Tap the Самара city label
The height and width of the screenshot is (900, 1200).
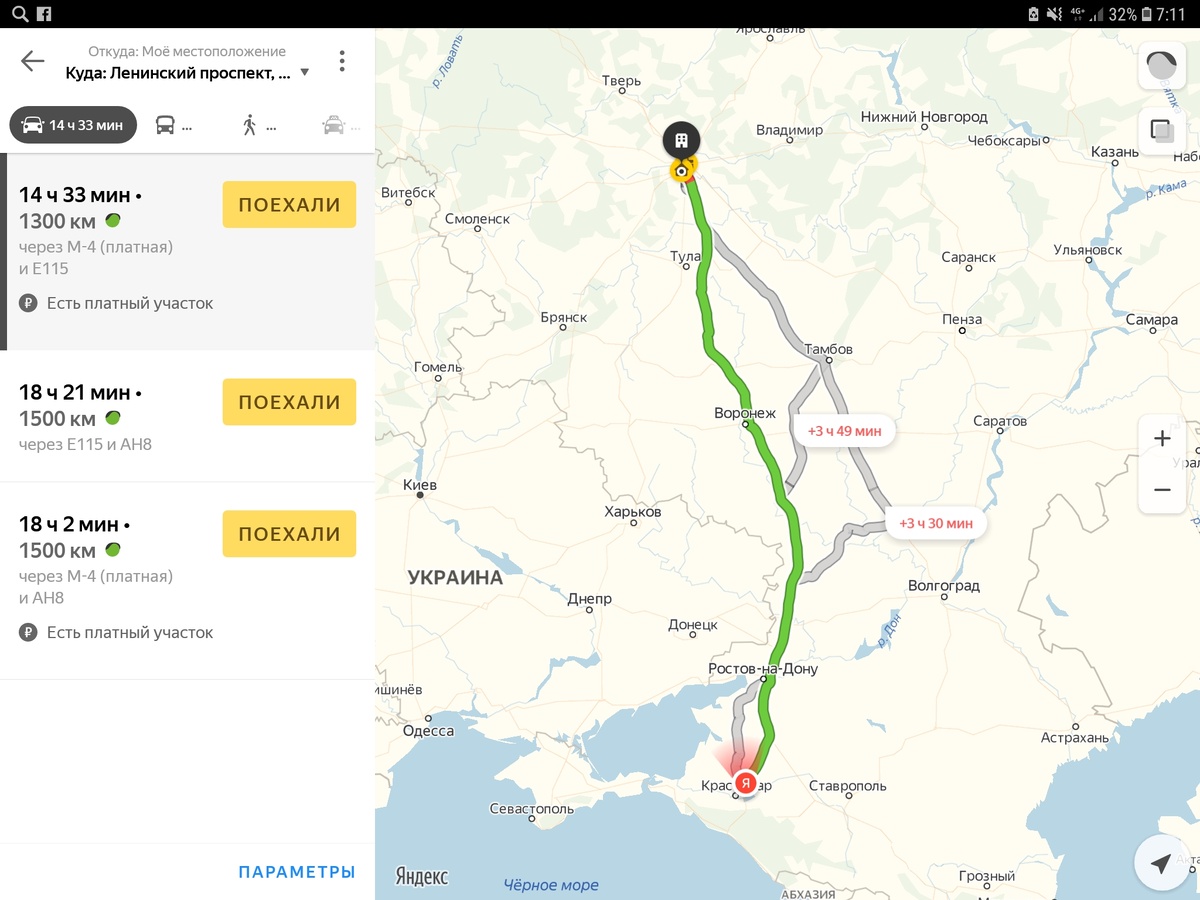point(1151,320)
